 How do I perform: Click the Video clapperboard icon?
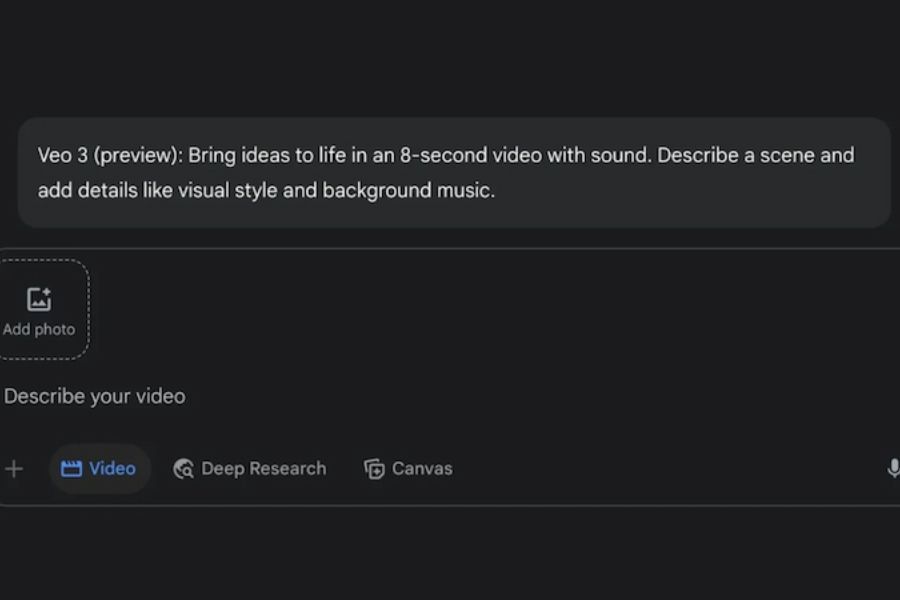pos(71,469)
